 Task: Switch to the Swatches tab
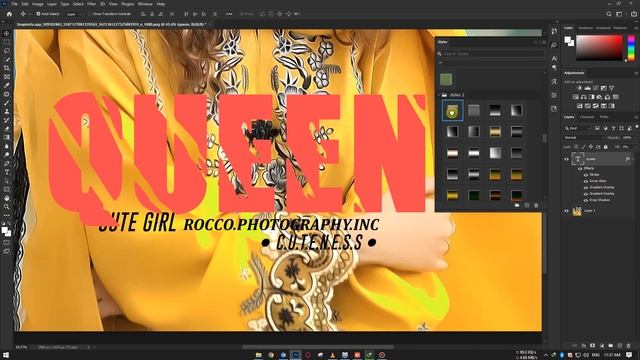(585, 28)
